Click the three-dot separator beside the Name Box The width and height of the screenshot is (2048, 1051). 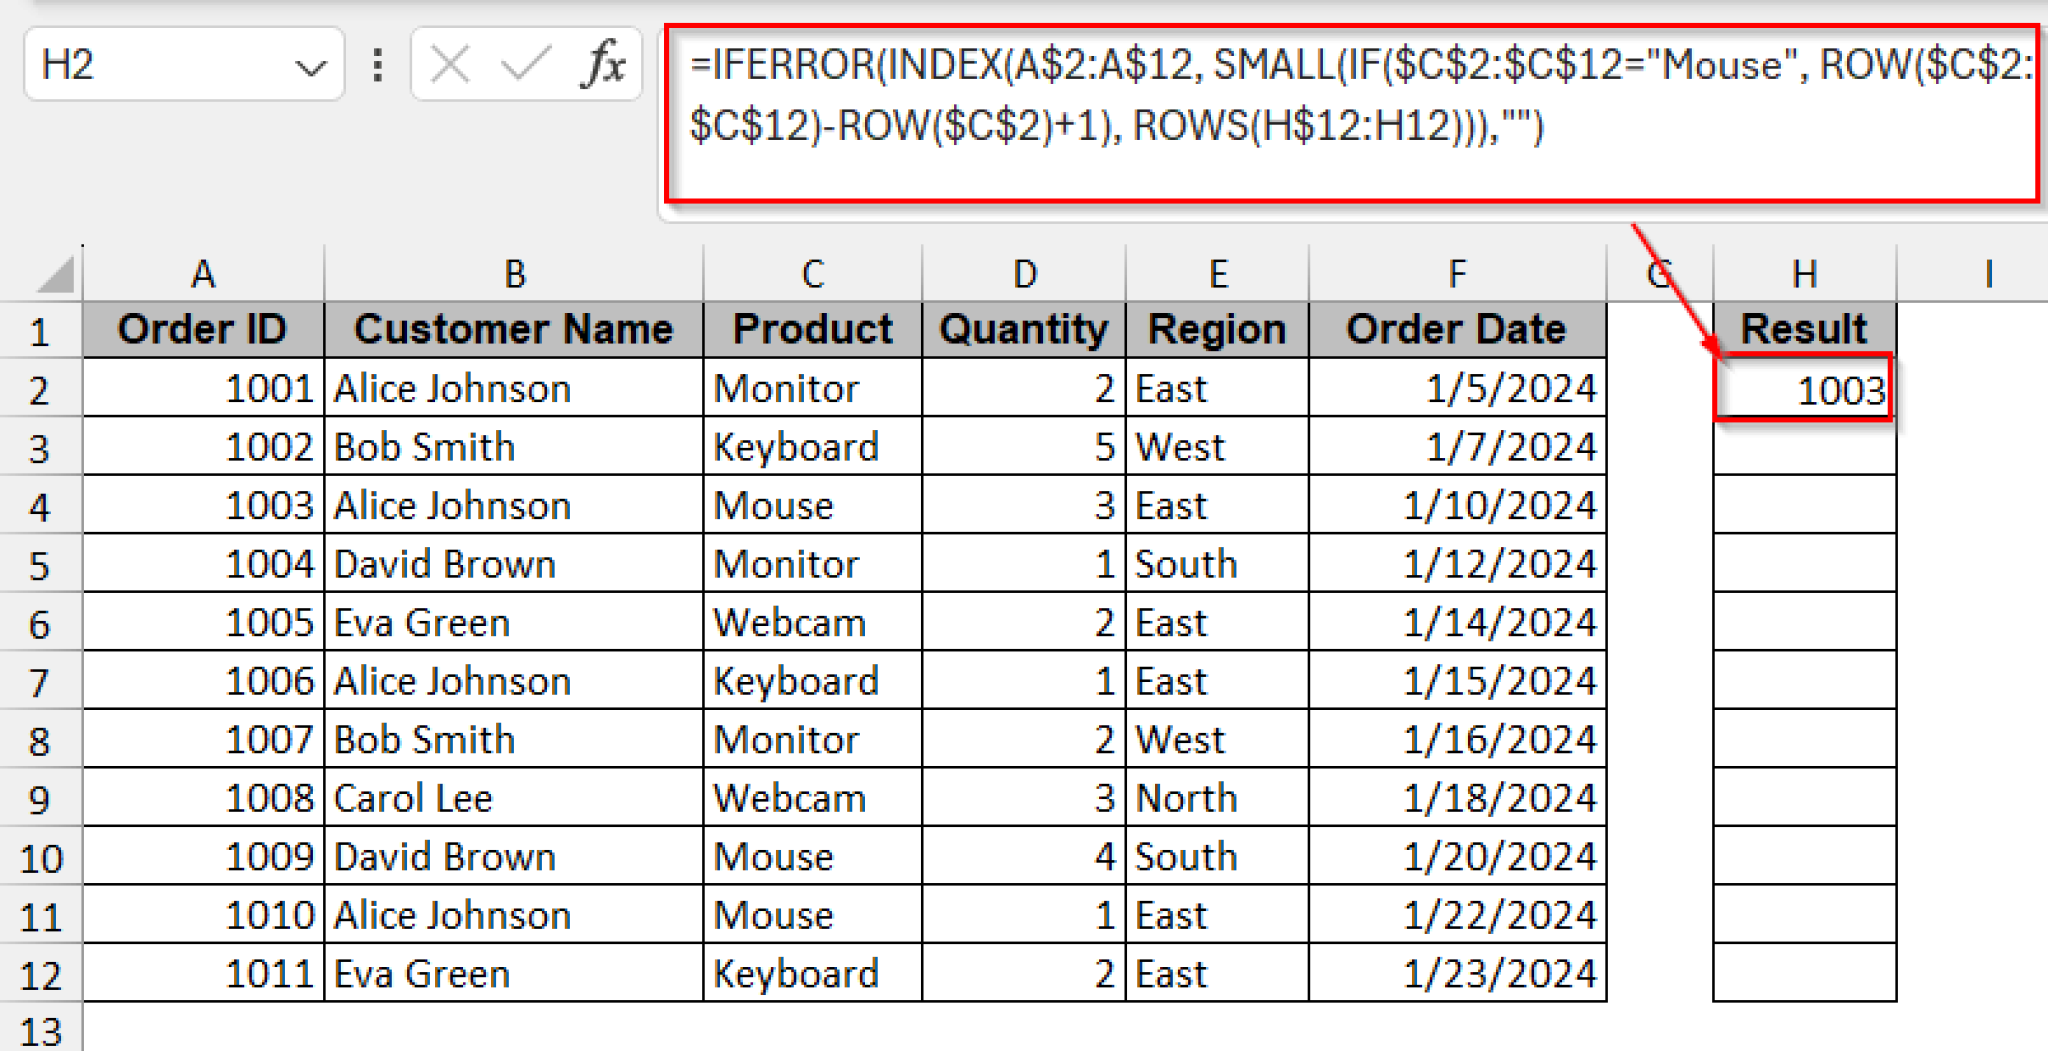377,64
